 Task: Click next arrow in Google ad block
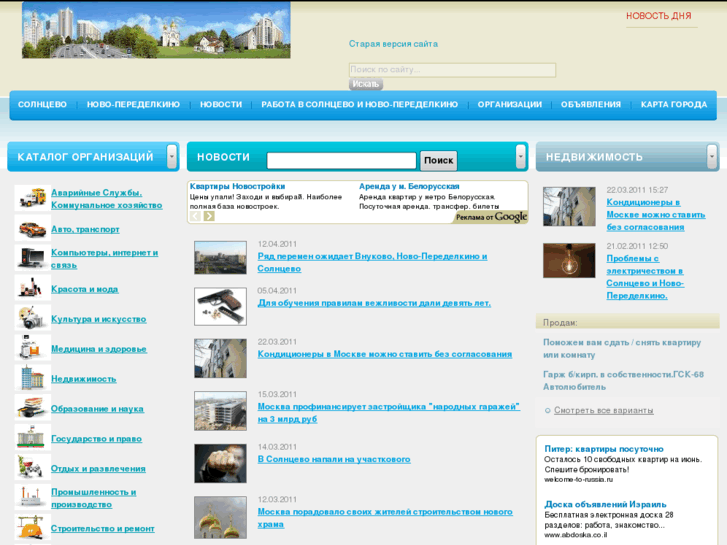pyautogui.click(x=209, y=216)
